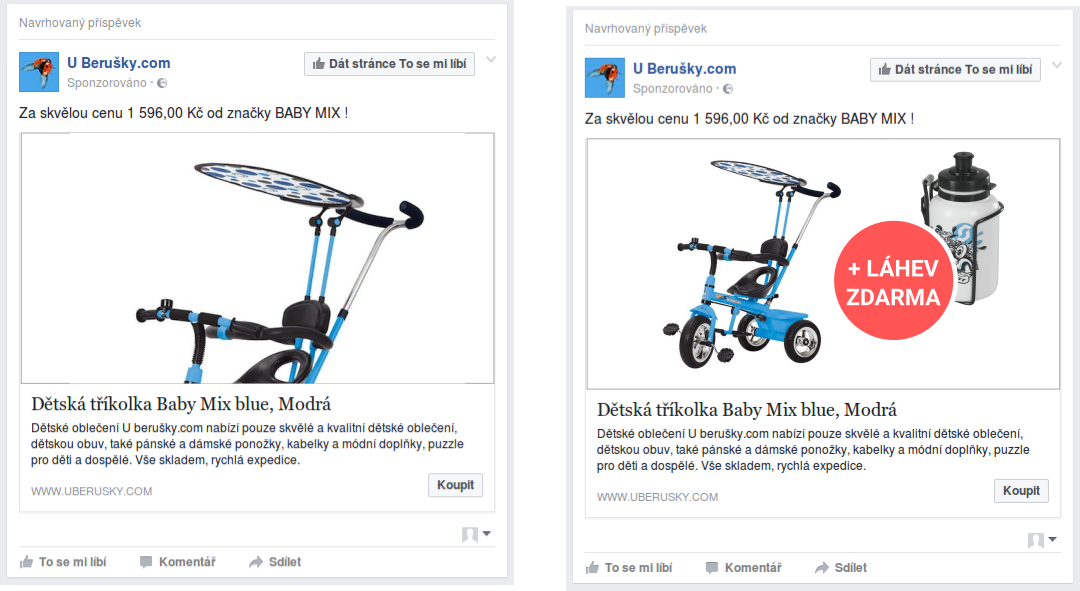1080x591 pixels.
Task: Share the right post with Sdílet
Action: click(x=842, y=568)
